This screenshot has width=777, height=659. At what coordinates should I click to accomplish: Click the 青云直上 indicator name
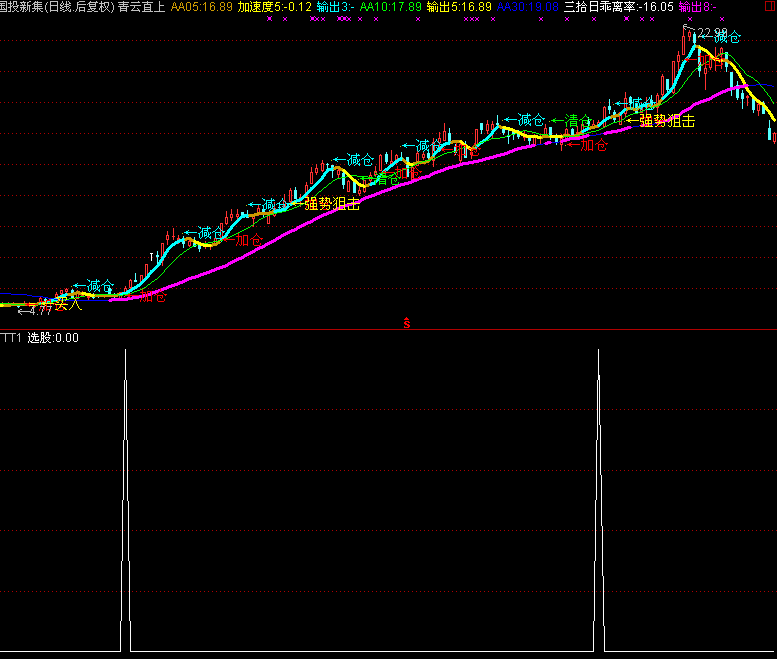point(141,7)
